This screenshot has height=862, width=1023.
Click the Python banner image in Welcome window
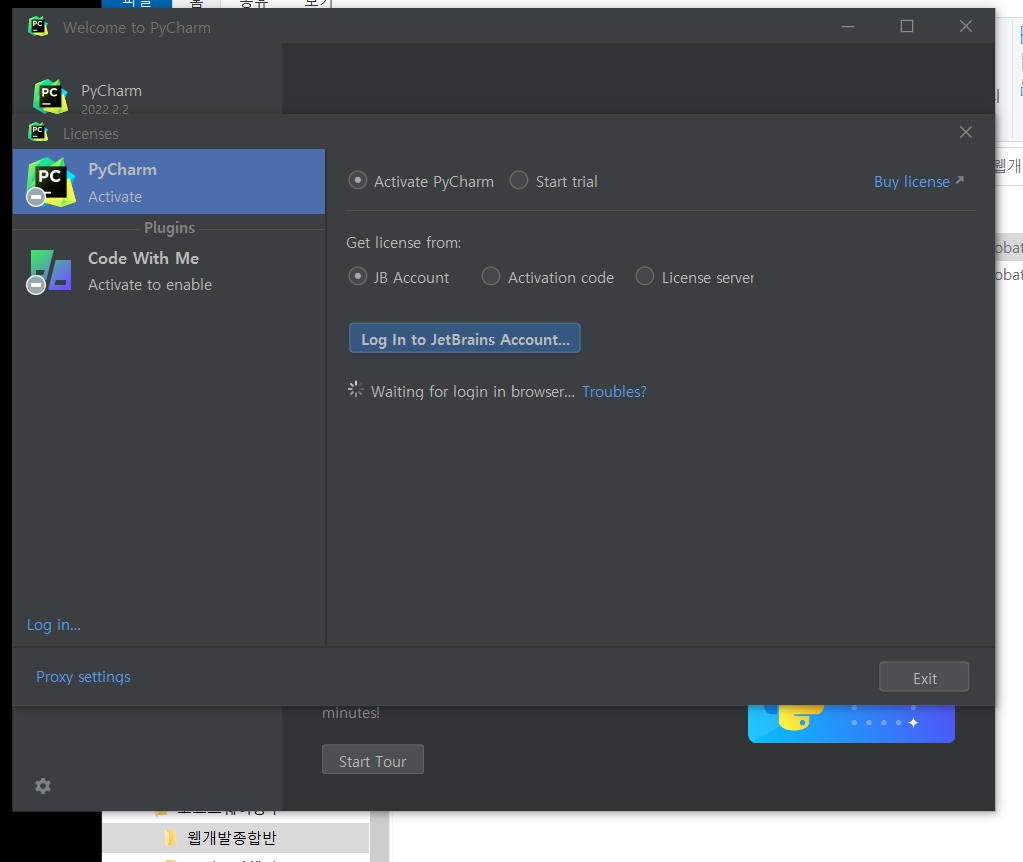851,724
